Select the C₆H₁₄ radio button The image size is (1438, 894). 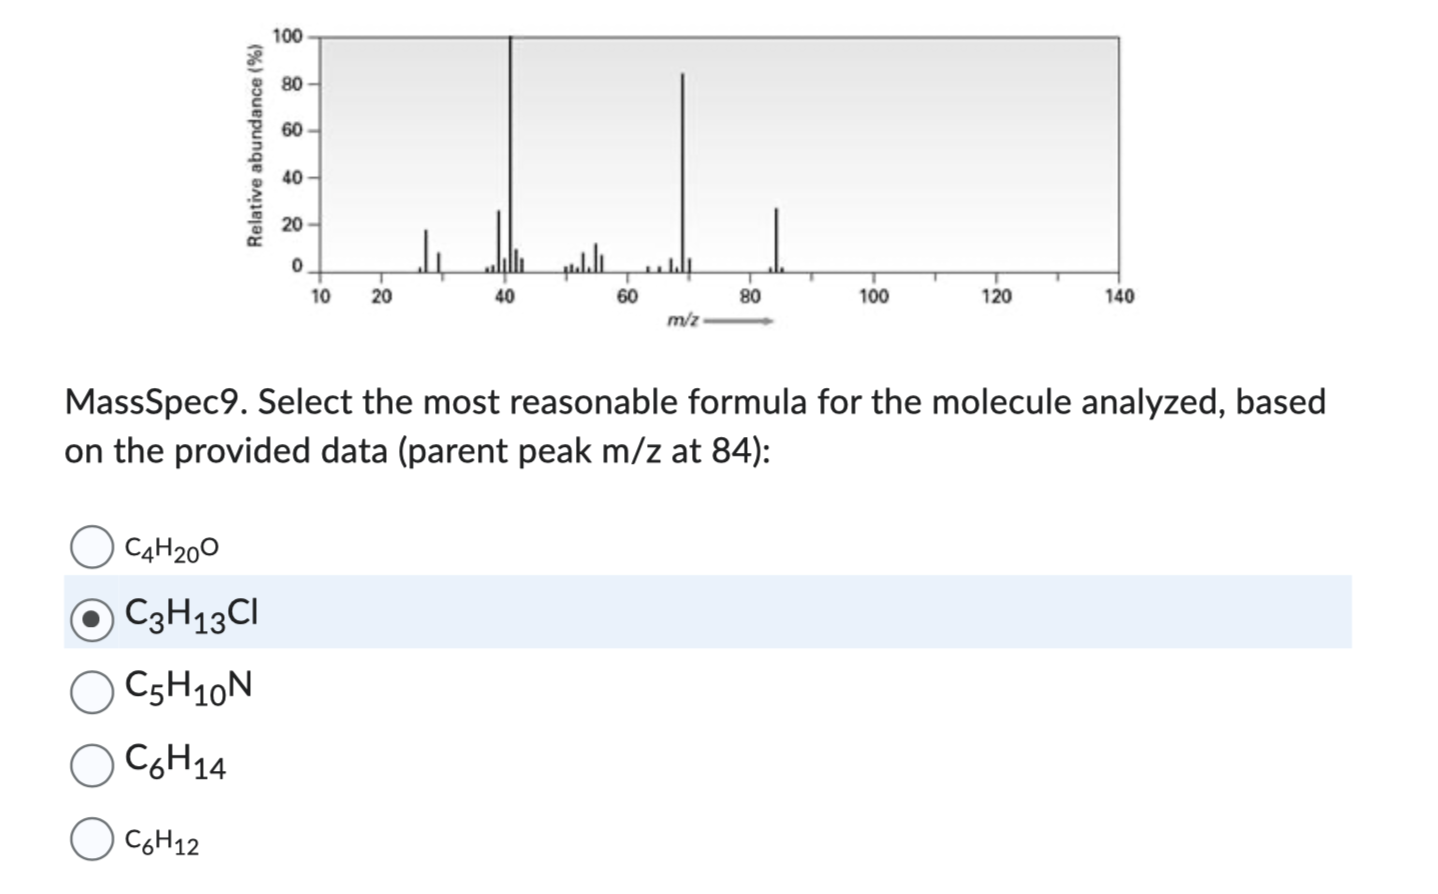coord(91,764)
